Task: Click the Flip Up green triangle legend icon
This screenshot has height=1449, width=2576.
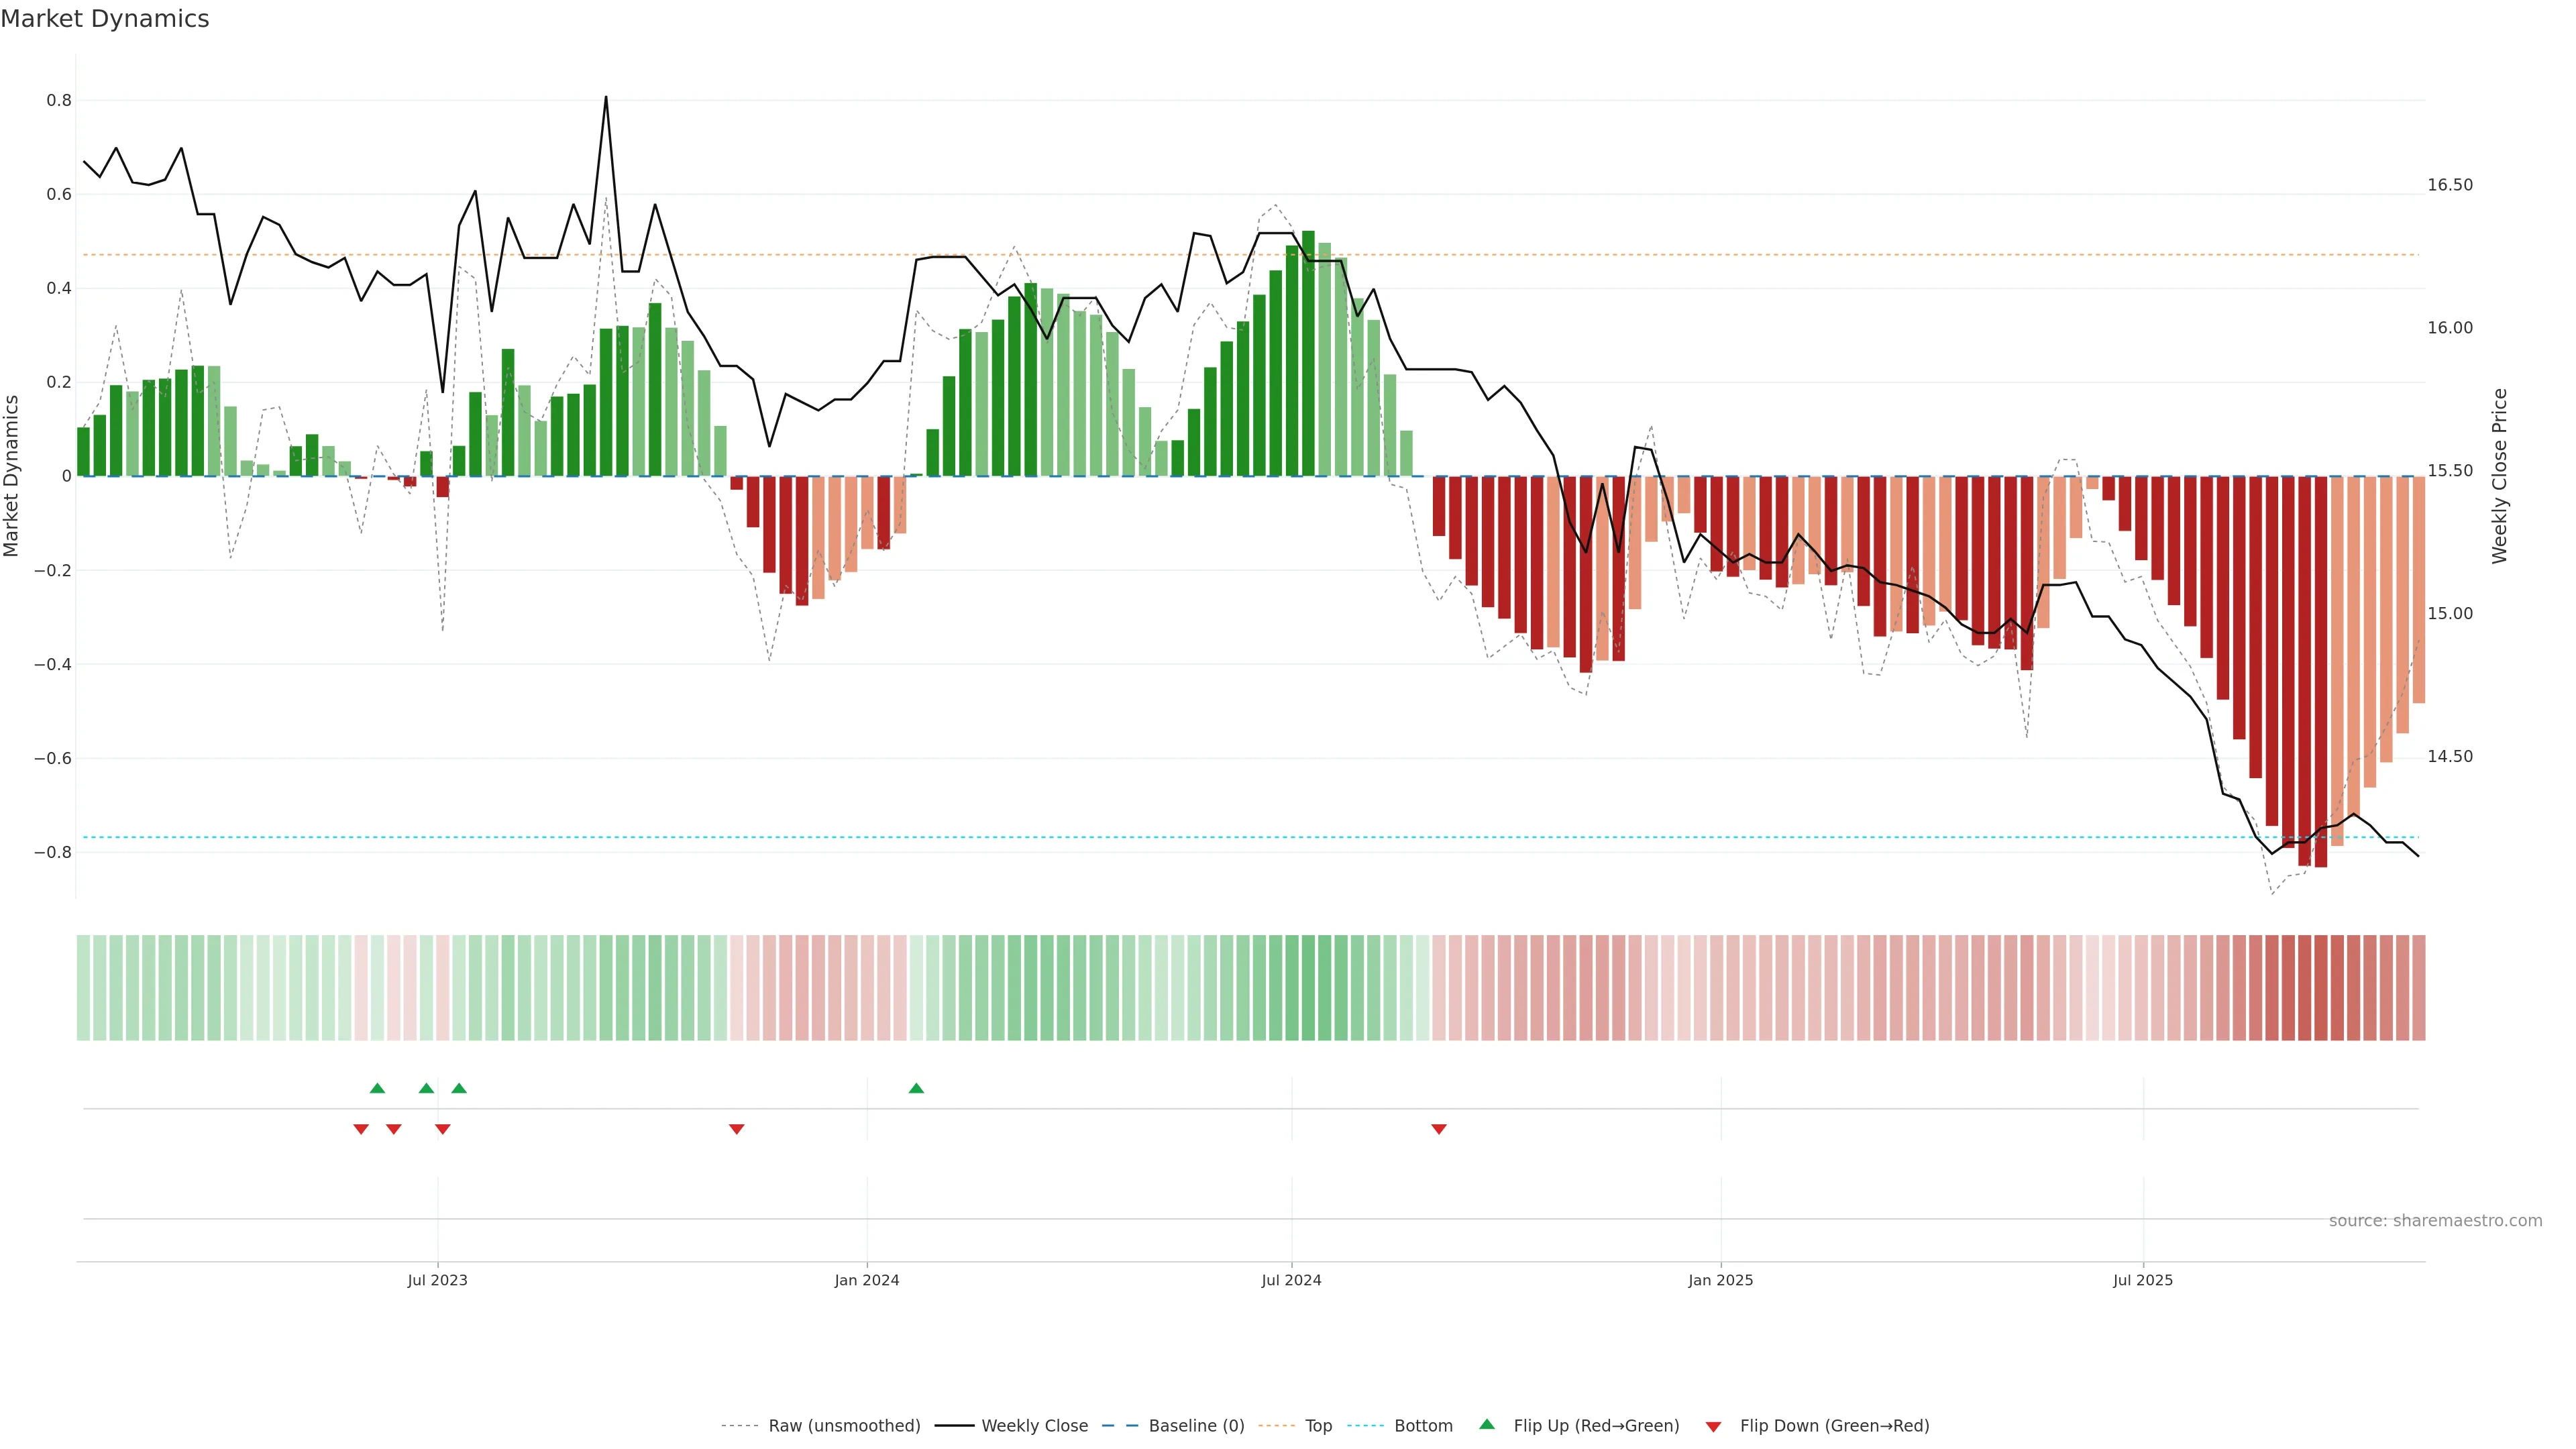Action: (1487, 1424)
